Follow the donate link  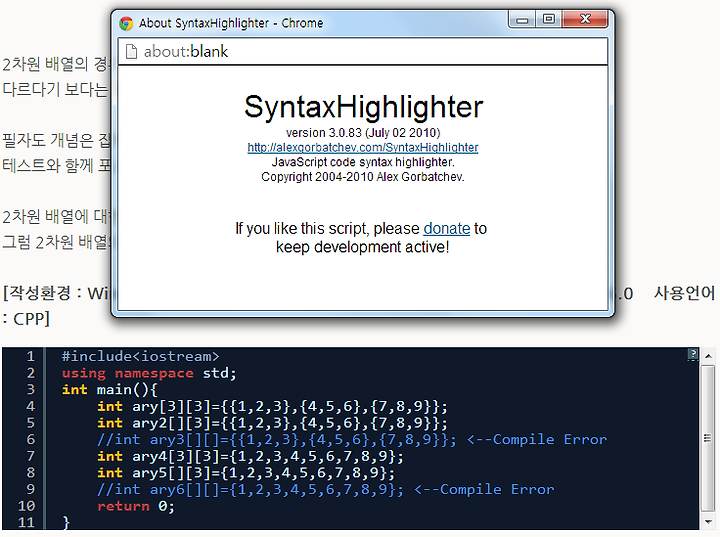tap(446, 228)
